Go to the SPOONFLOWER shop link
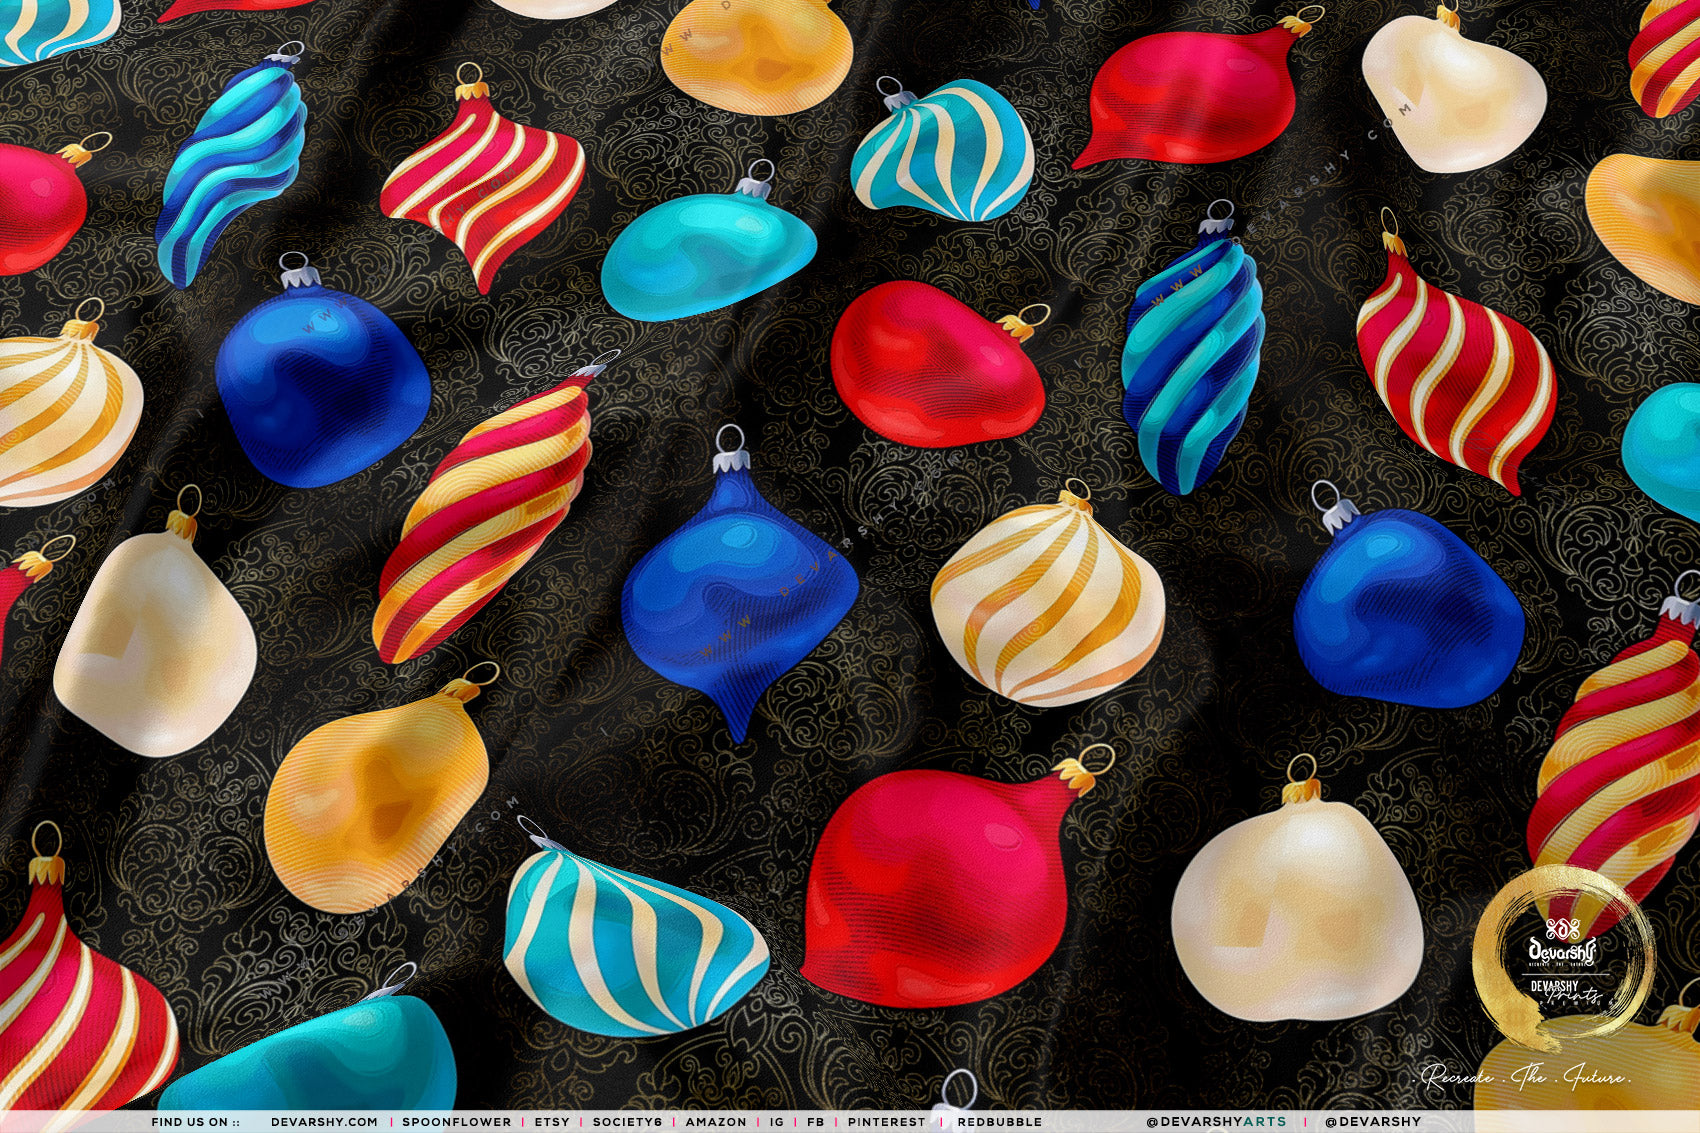The image size is (1700, 1133). click(456, 1122)
